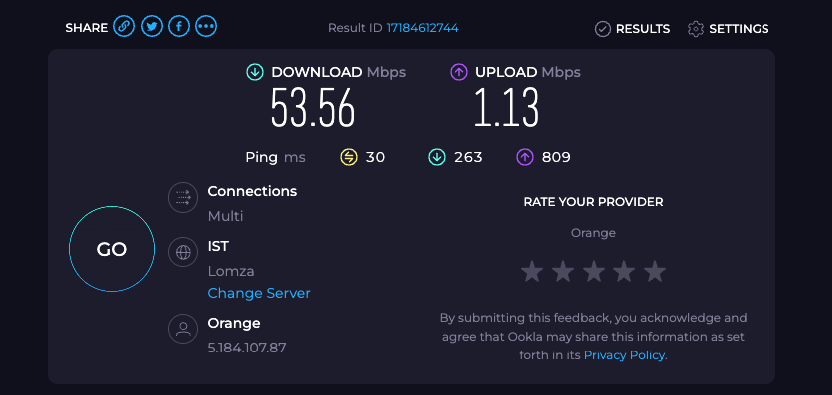Click the Change Server link
The height and width of the screenshot is (395, 832).
(x=259, y=293)
